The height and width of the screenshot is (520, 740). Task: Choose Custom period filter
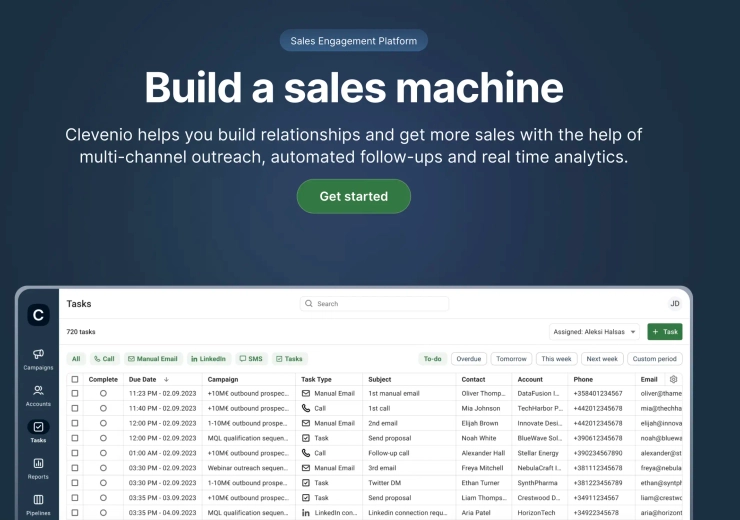coord(655,359)
